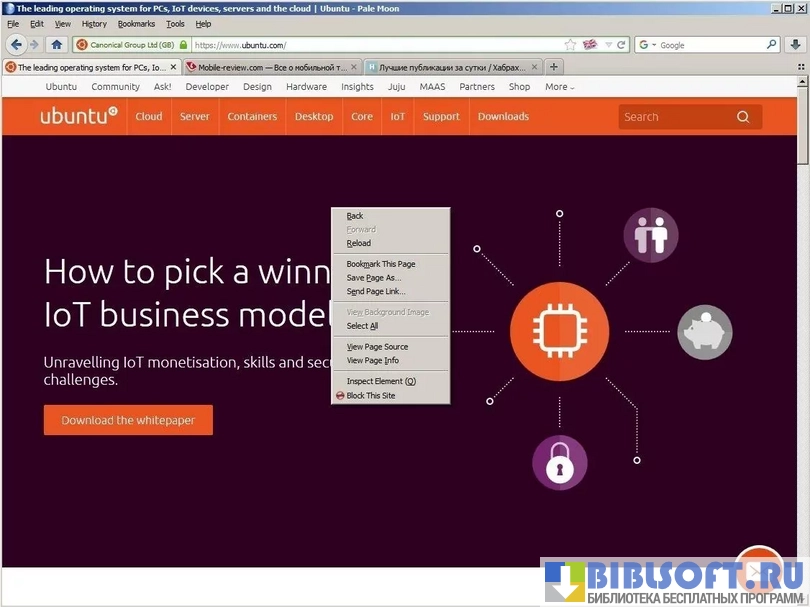
Task: Reload page using address bar reload icon
Action: tap(621, 45)
